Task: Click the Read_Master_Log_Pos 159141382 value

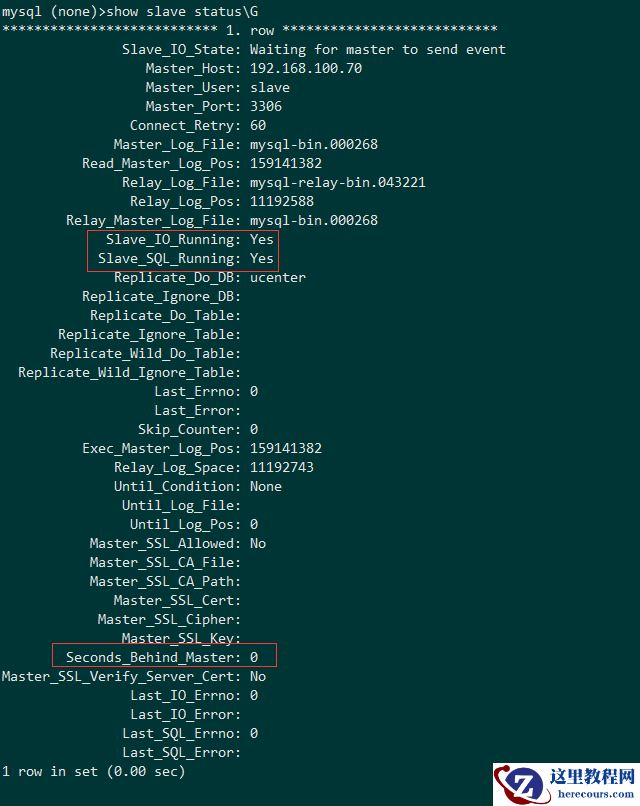Action: coord(286,163)
